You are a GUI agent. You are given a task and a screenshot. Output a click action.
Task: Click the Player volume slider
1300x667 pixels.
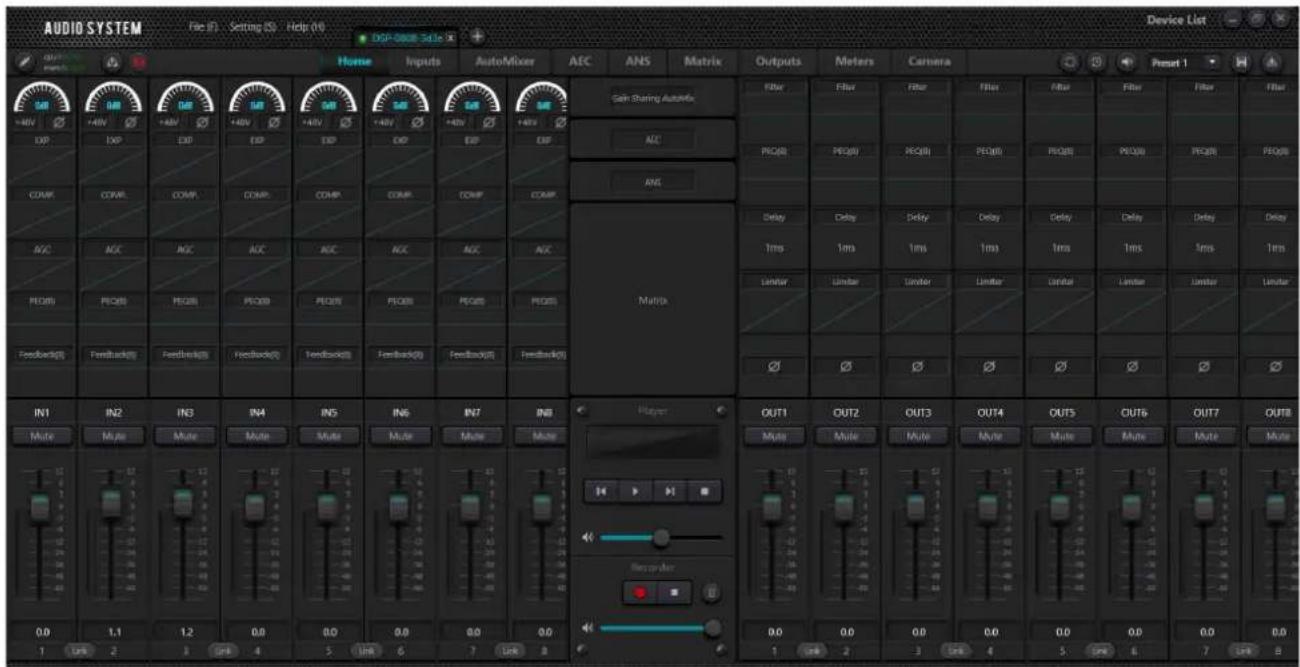coord(662,537)
